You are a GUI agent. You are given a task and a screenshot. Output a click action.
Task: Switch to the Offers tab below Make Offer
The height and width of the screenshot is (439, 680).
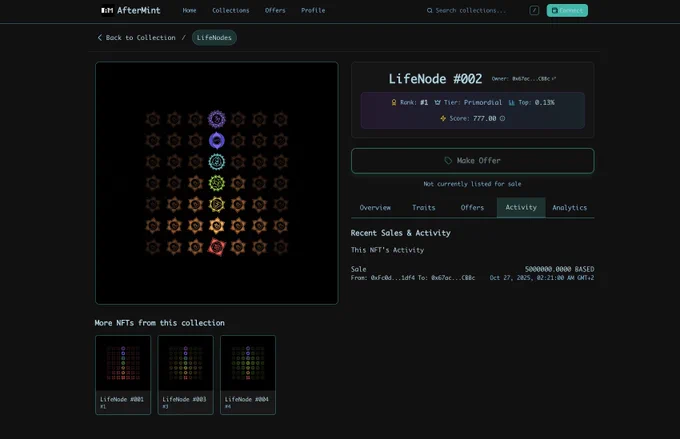tap(472, 208)
